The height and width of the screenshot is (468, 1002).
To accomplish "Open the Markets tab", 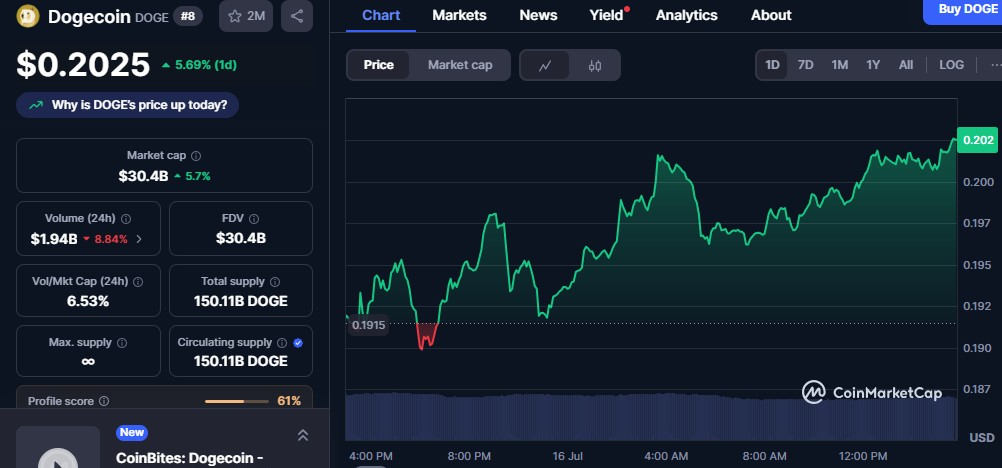I will (459, 15).
